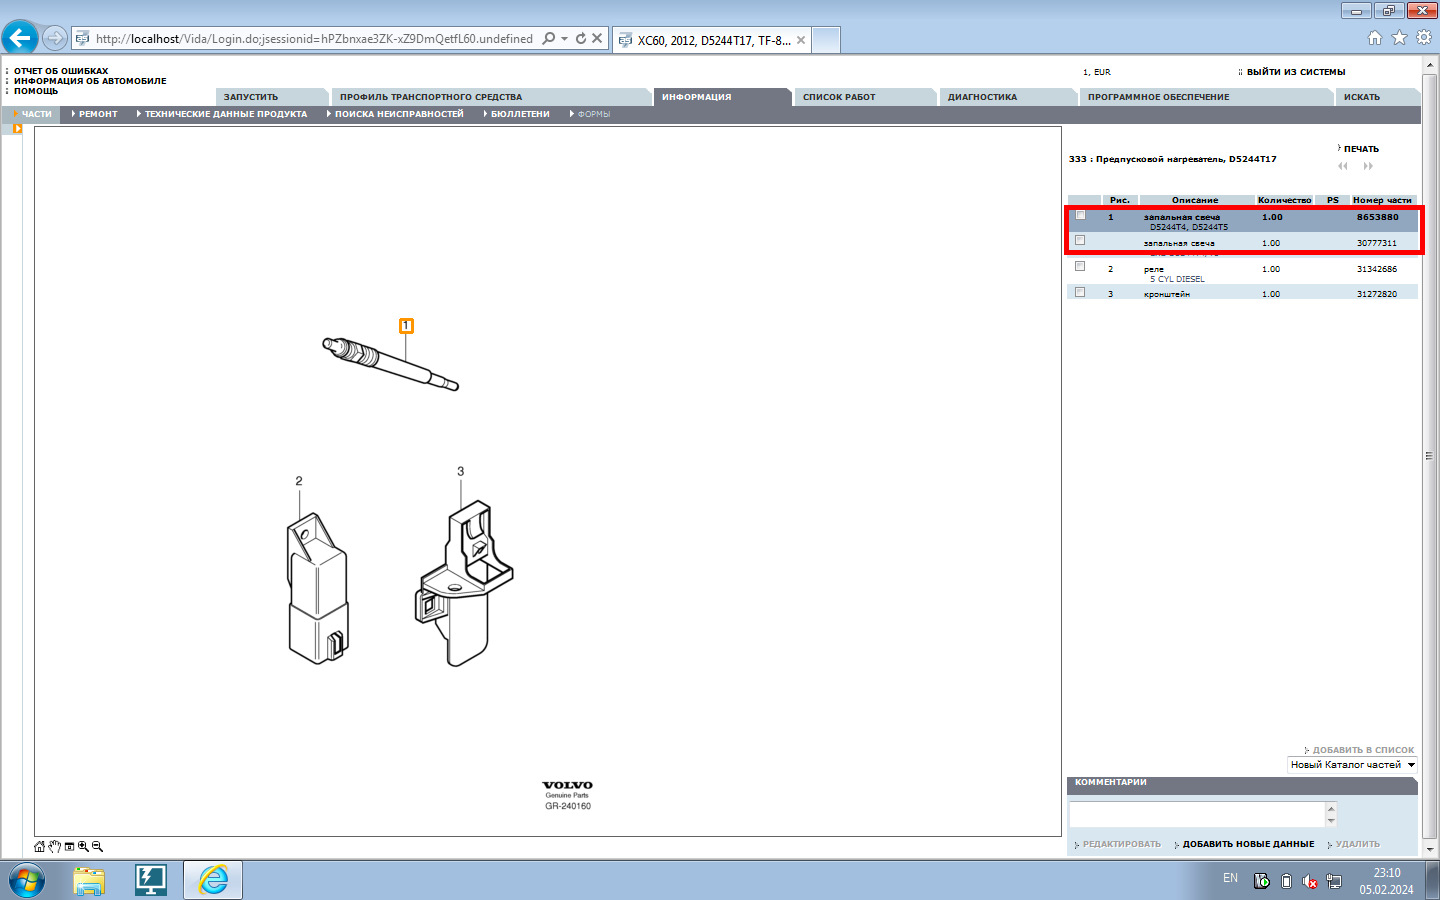Check the box for part 8653880
This screenshot has width=1440, height=900.
(1080, 215)
